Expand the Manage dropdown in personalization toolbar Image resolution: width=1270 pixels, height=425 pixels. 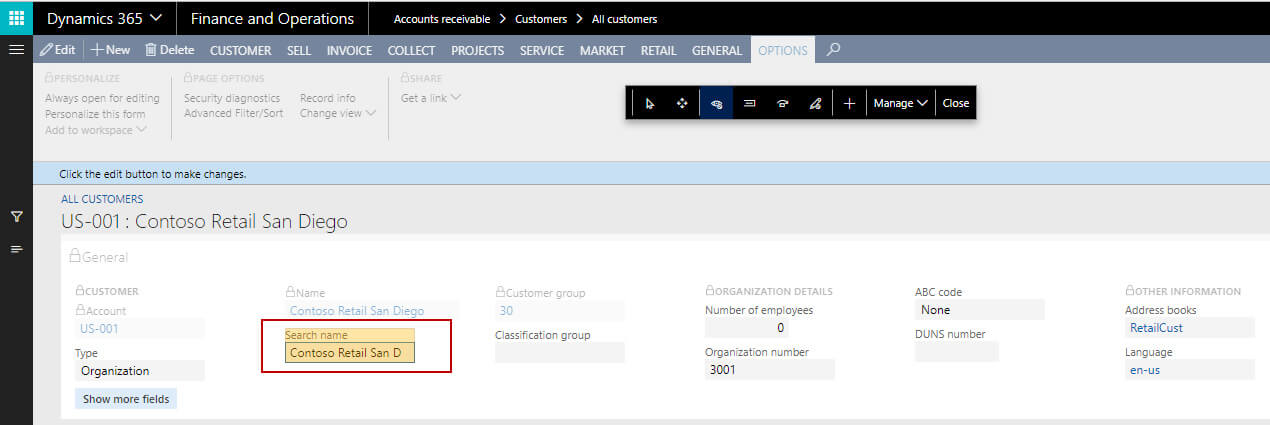click(x=900, y=103)
